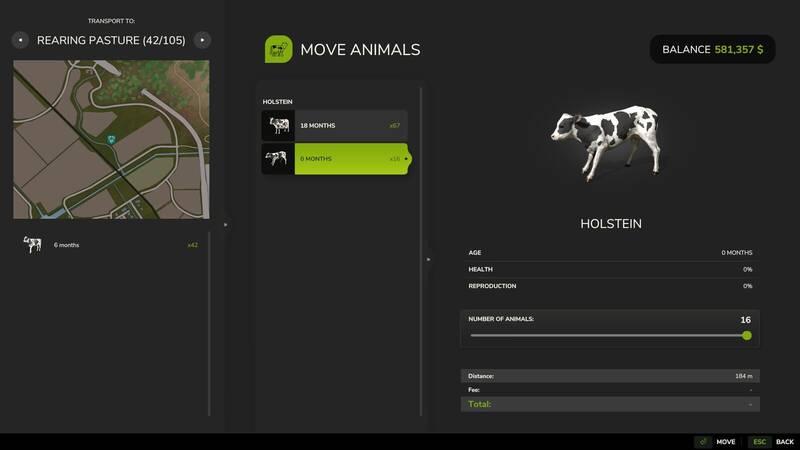Click the key icon beside MOVE
This screenshot has height=450, width=800.
[703, 441]
